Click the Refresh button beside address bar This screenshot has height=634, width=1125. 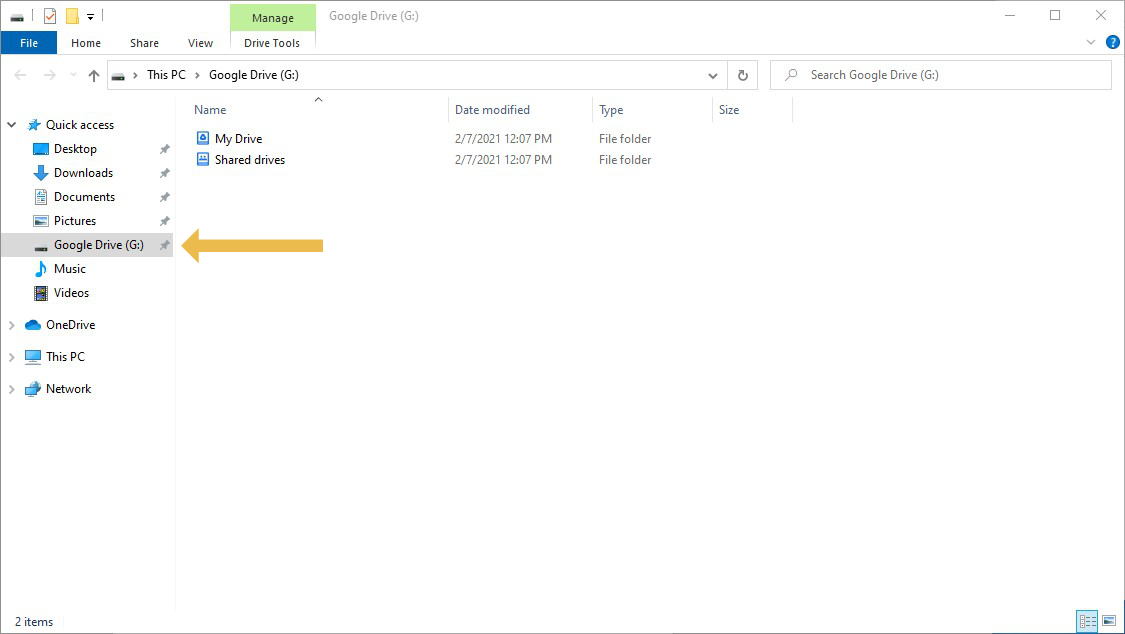pyautogui.click(x=742, y=75)
